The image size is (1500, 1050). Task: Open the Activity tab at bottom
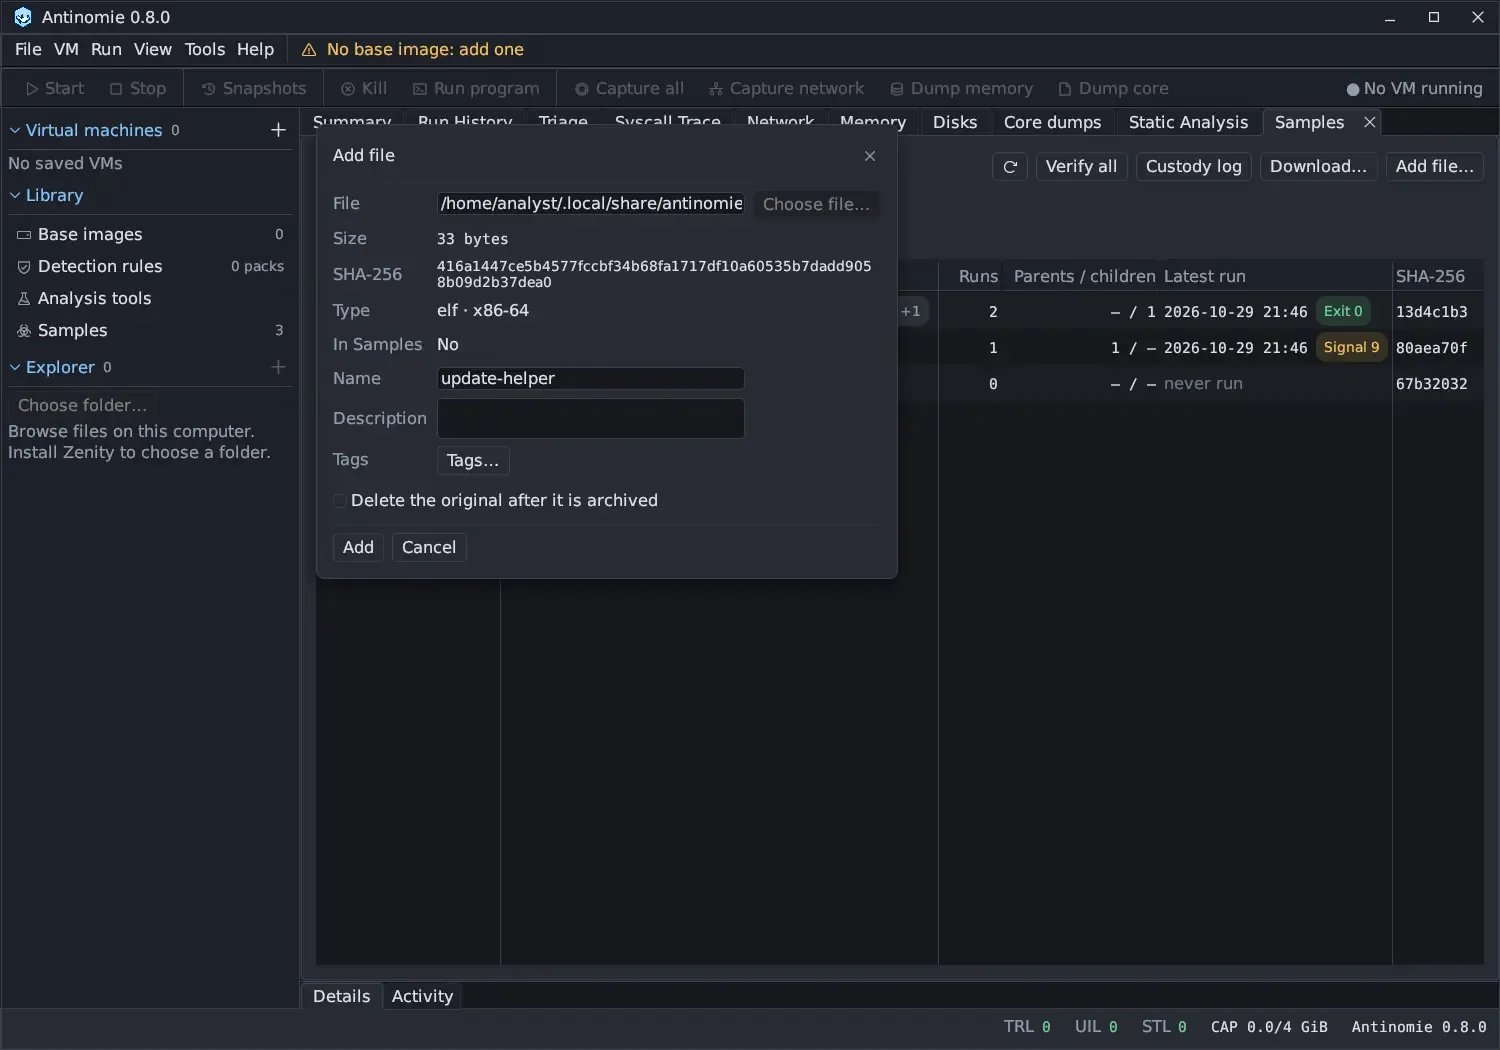422,996
